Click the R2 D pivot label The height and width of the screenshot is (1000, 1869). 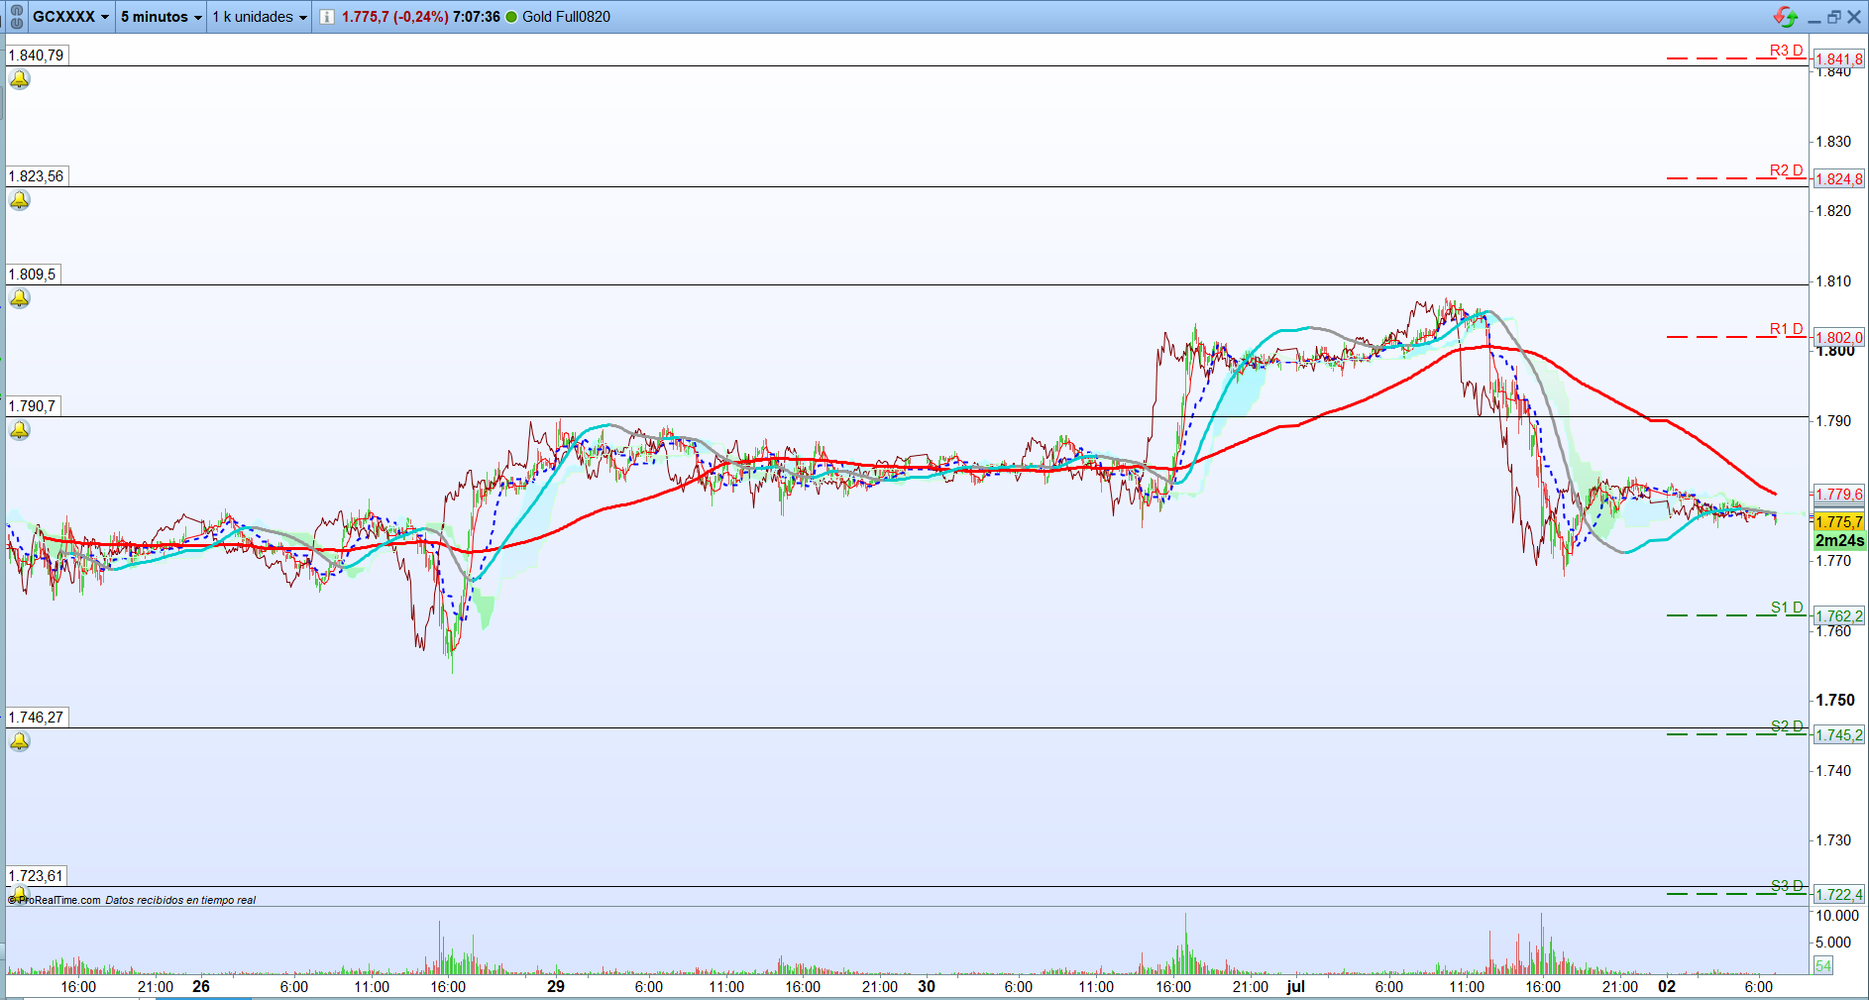pos(1786,170)
